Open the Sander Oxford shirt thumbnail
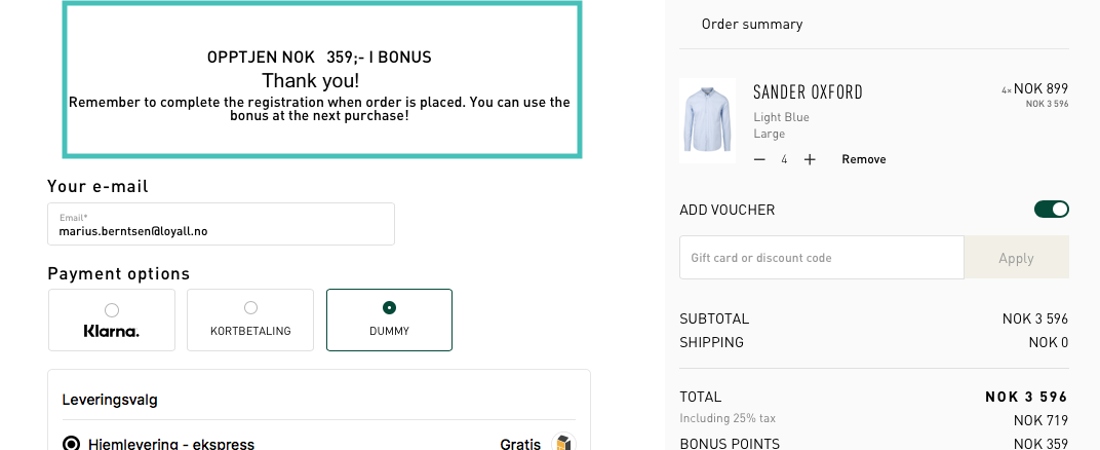1100x450 pixels. pos(707,120)
